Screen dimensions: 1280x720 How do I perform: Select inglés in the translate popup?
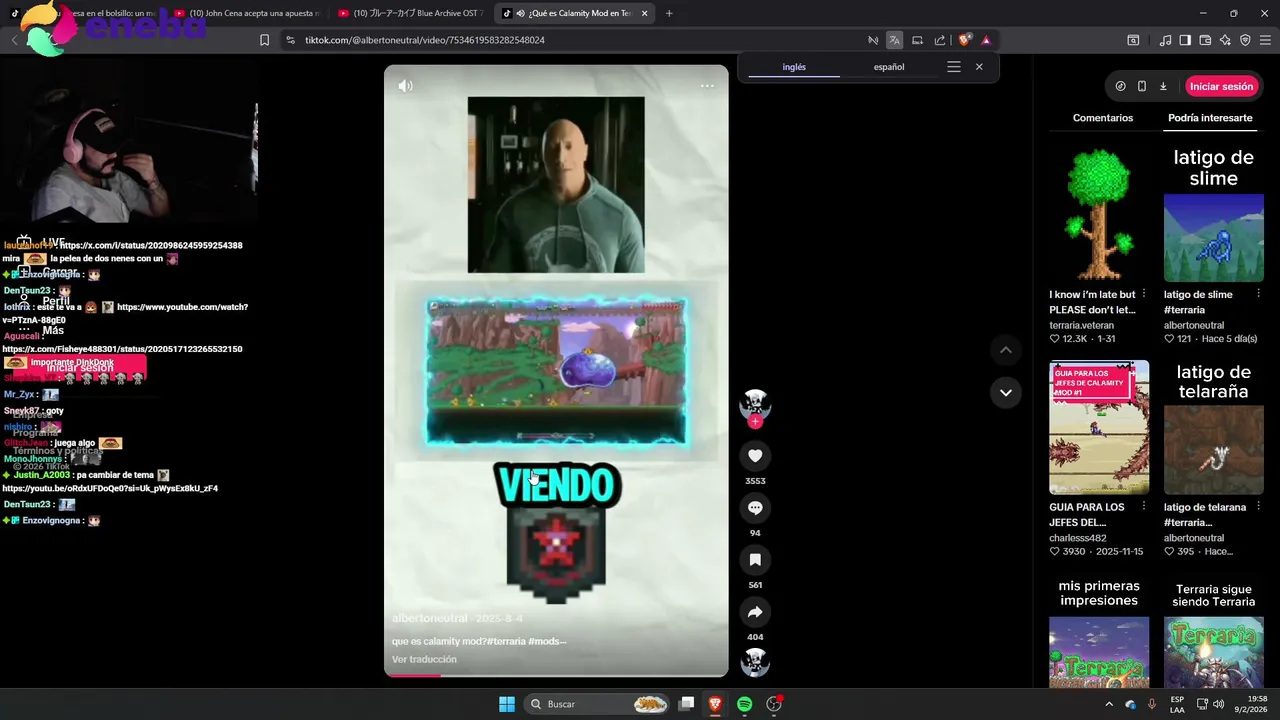pos(794,67)
